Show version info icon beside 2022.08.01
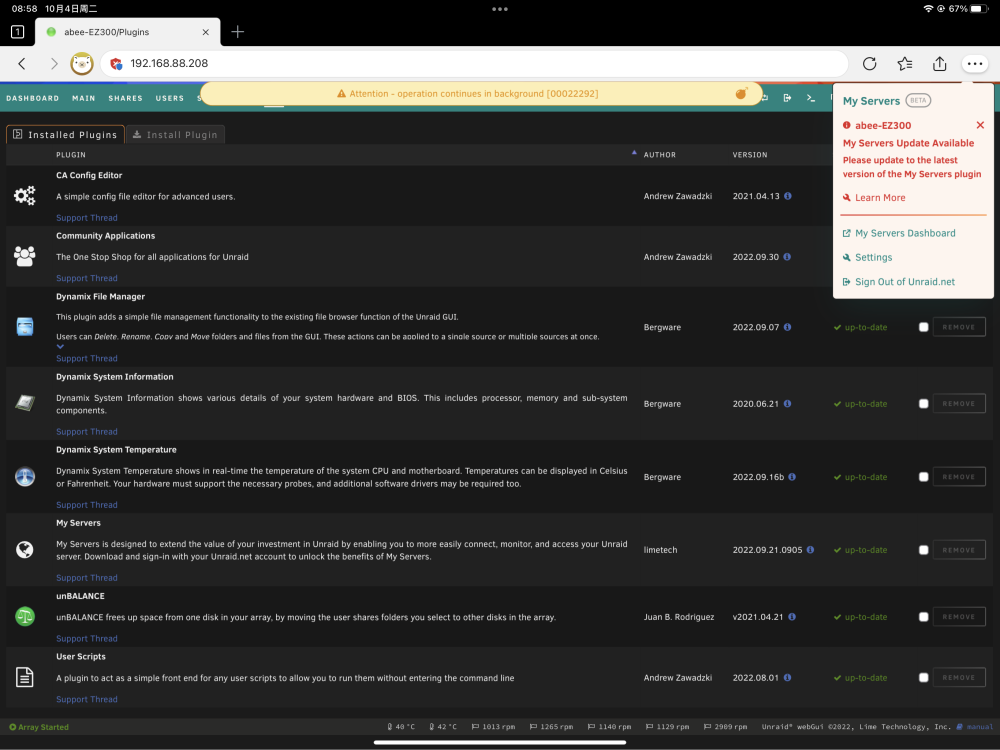The width and height of the screenshot is (1000, 750). tap(787, 677)
